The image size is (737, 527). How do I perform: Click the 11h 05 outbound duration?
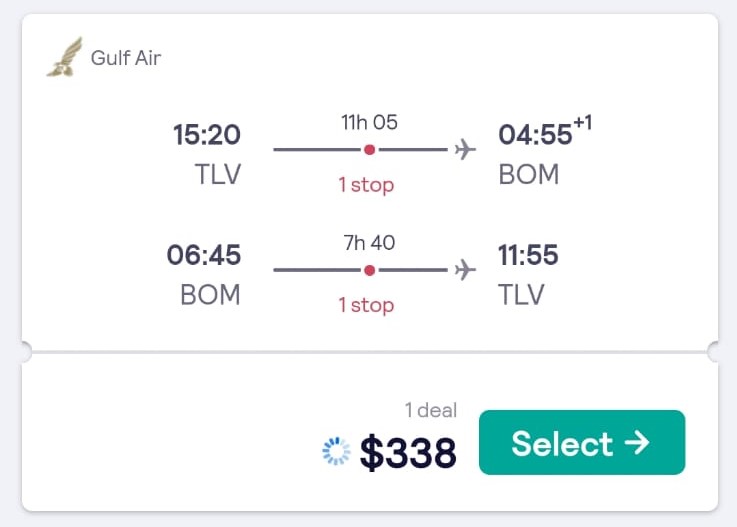369,122
